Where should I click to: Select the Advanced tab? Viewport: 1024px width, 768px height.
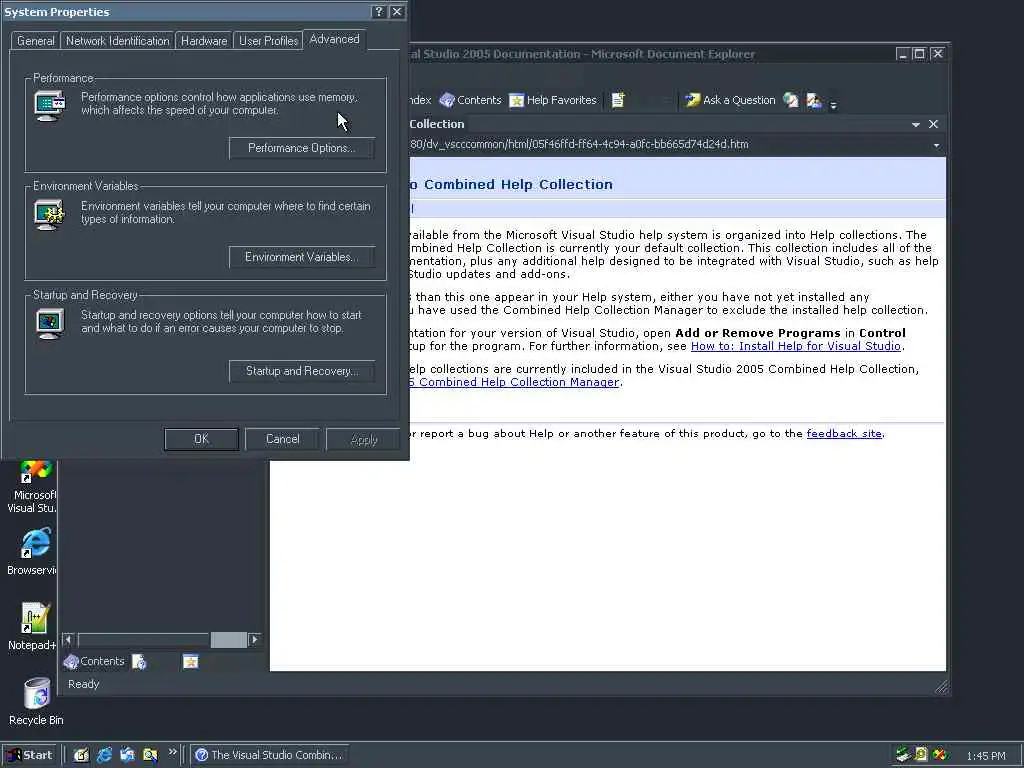pos(334,39)
